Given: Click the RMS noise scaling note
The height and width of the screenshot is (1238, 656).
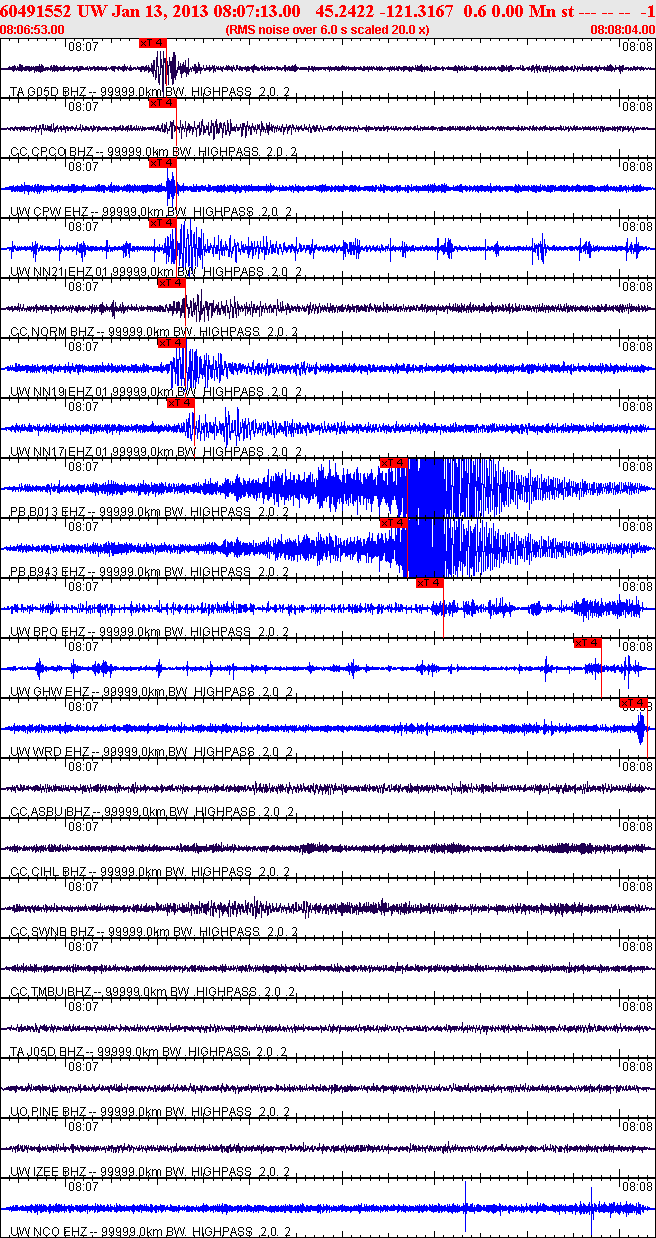Looking at the screenshot, I should pyautogui.click(x=328, y=30).
